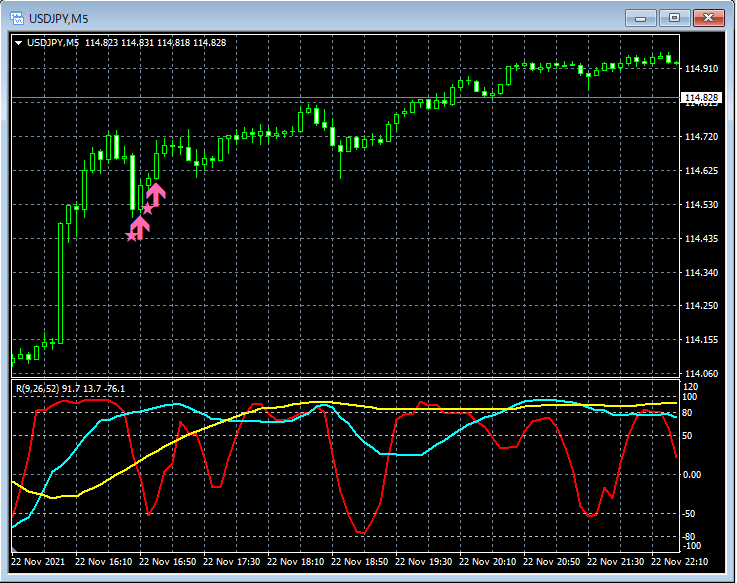Click the OHLC values in chart header
This screenshot has height=583, width=737.
(x=155, y=42)
